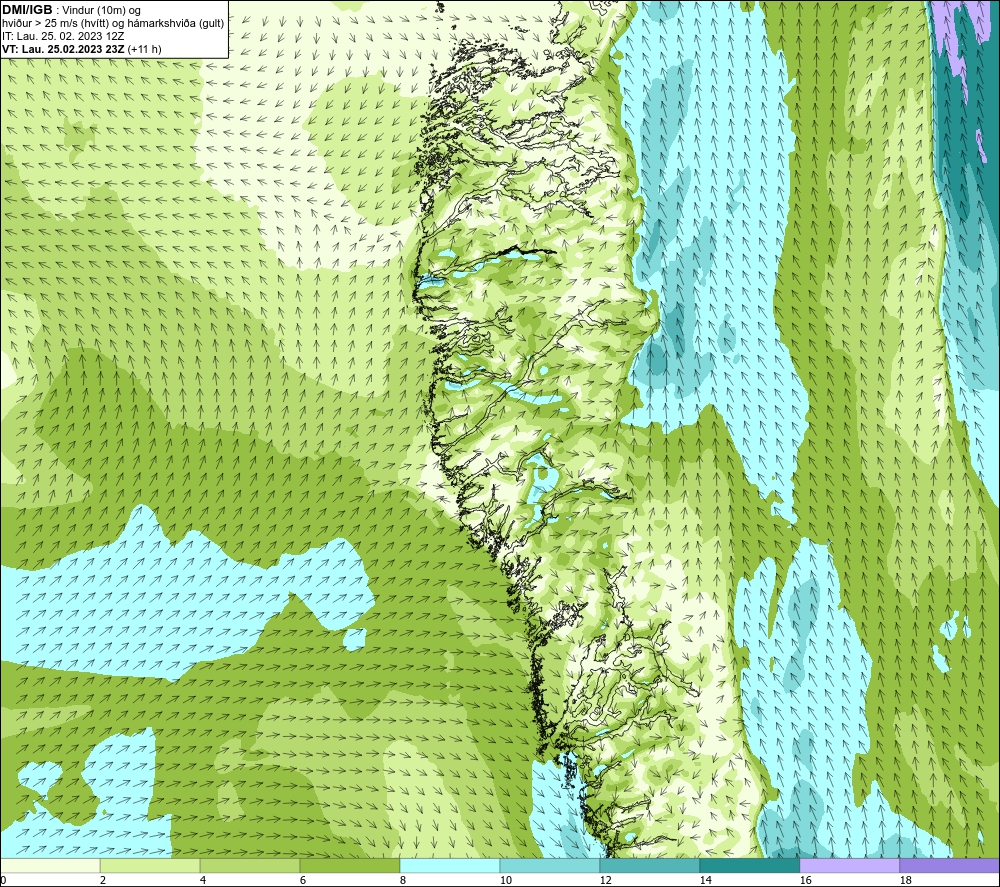The image size is (1000, 887).
Task: Click the above 18 m/s purple swatch
Action: click(949, 865)
